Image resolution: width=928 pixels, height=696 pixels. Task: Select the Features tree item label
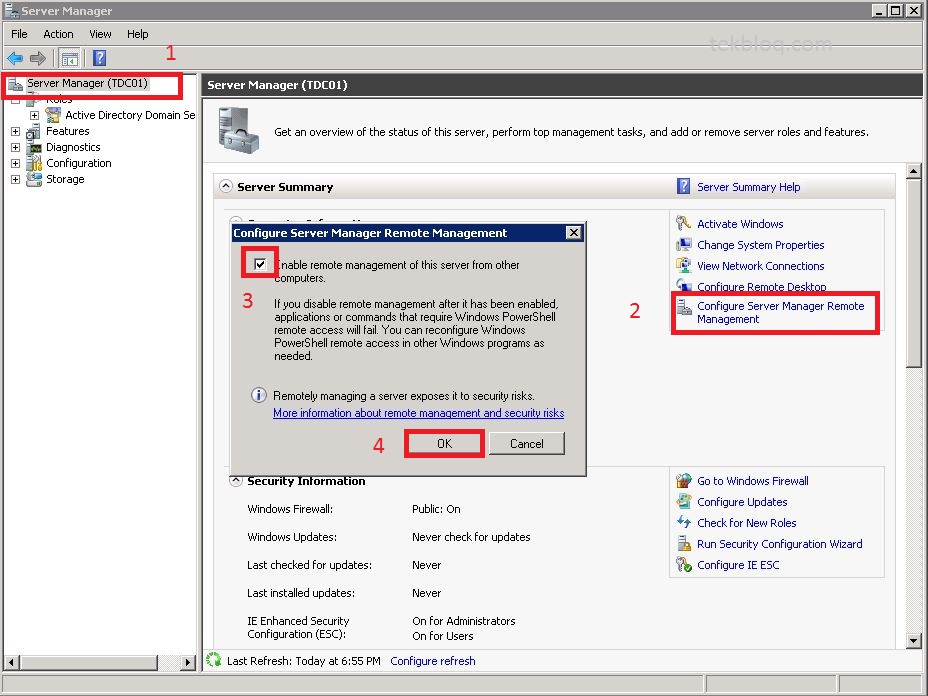pyautogui.click(x=67, y=131)
